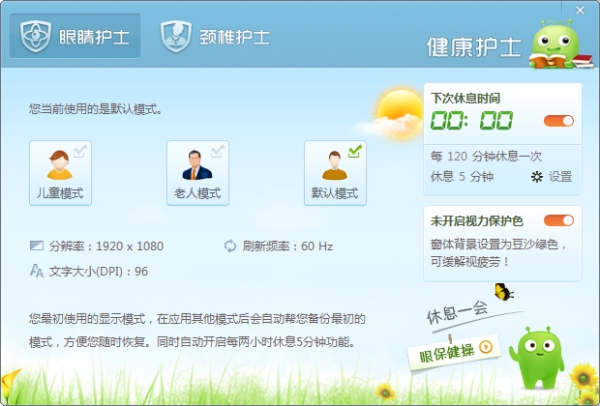Tick the grey checkmark on 儿童模式
600x406 pixels.
point(80,151)
